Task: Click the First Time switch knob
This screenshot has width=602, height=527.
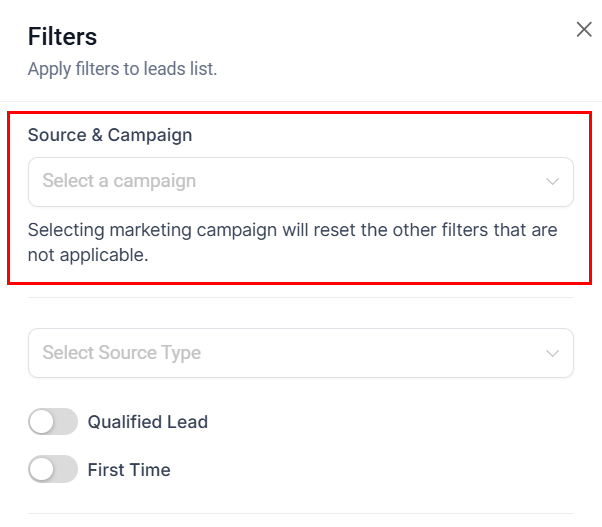Action: point(42,470)
